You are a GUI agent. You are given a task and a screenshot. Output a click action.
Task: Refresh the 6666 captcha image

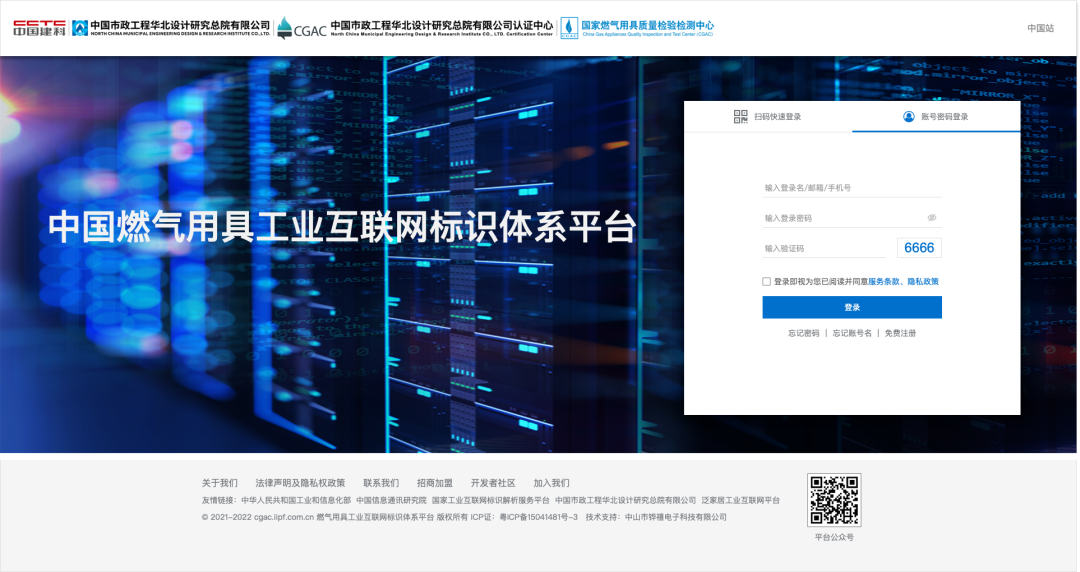(x=918, y=248)
